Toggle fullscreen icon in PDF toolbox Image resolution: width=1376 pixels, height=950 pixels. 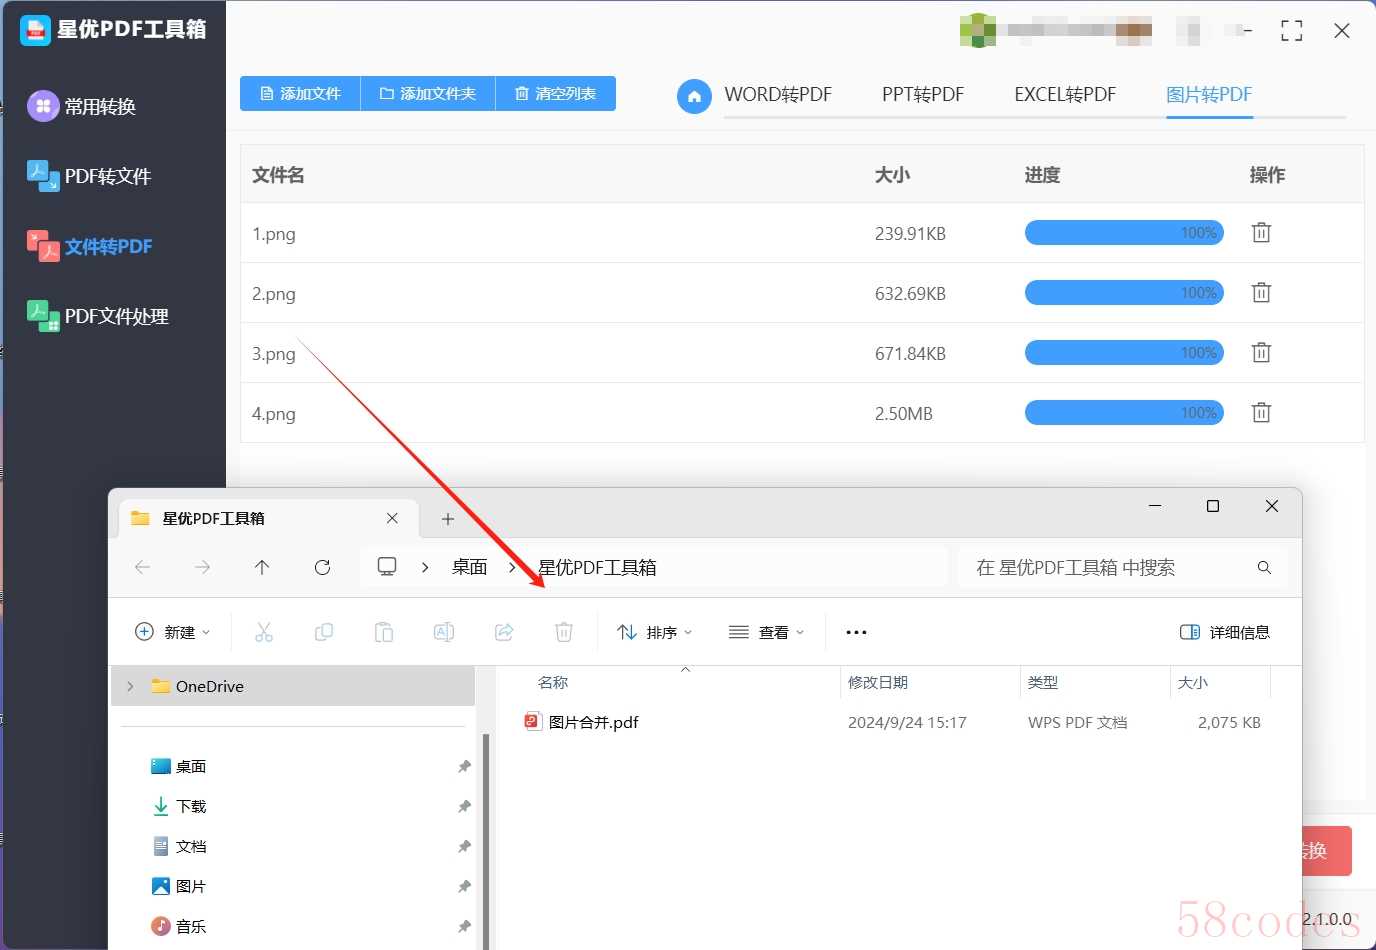click(x=1292, y=31)
